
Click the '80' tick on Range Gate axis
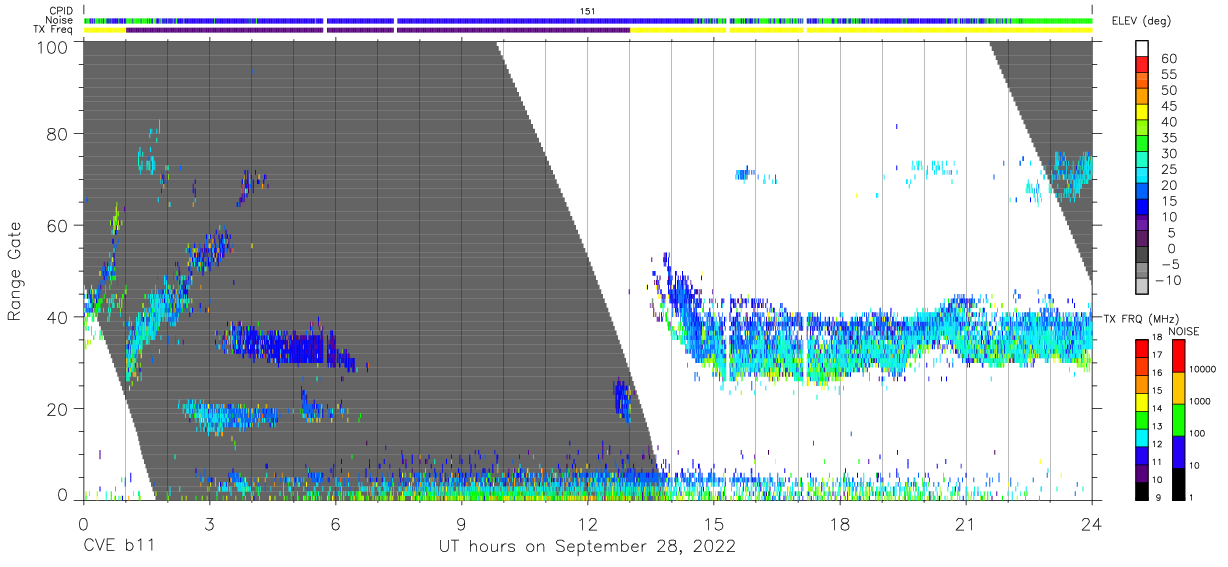click(57, 135)
